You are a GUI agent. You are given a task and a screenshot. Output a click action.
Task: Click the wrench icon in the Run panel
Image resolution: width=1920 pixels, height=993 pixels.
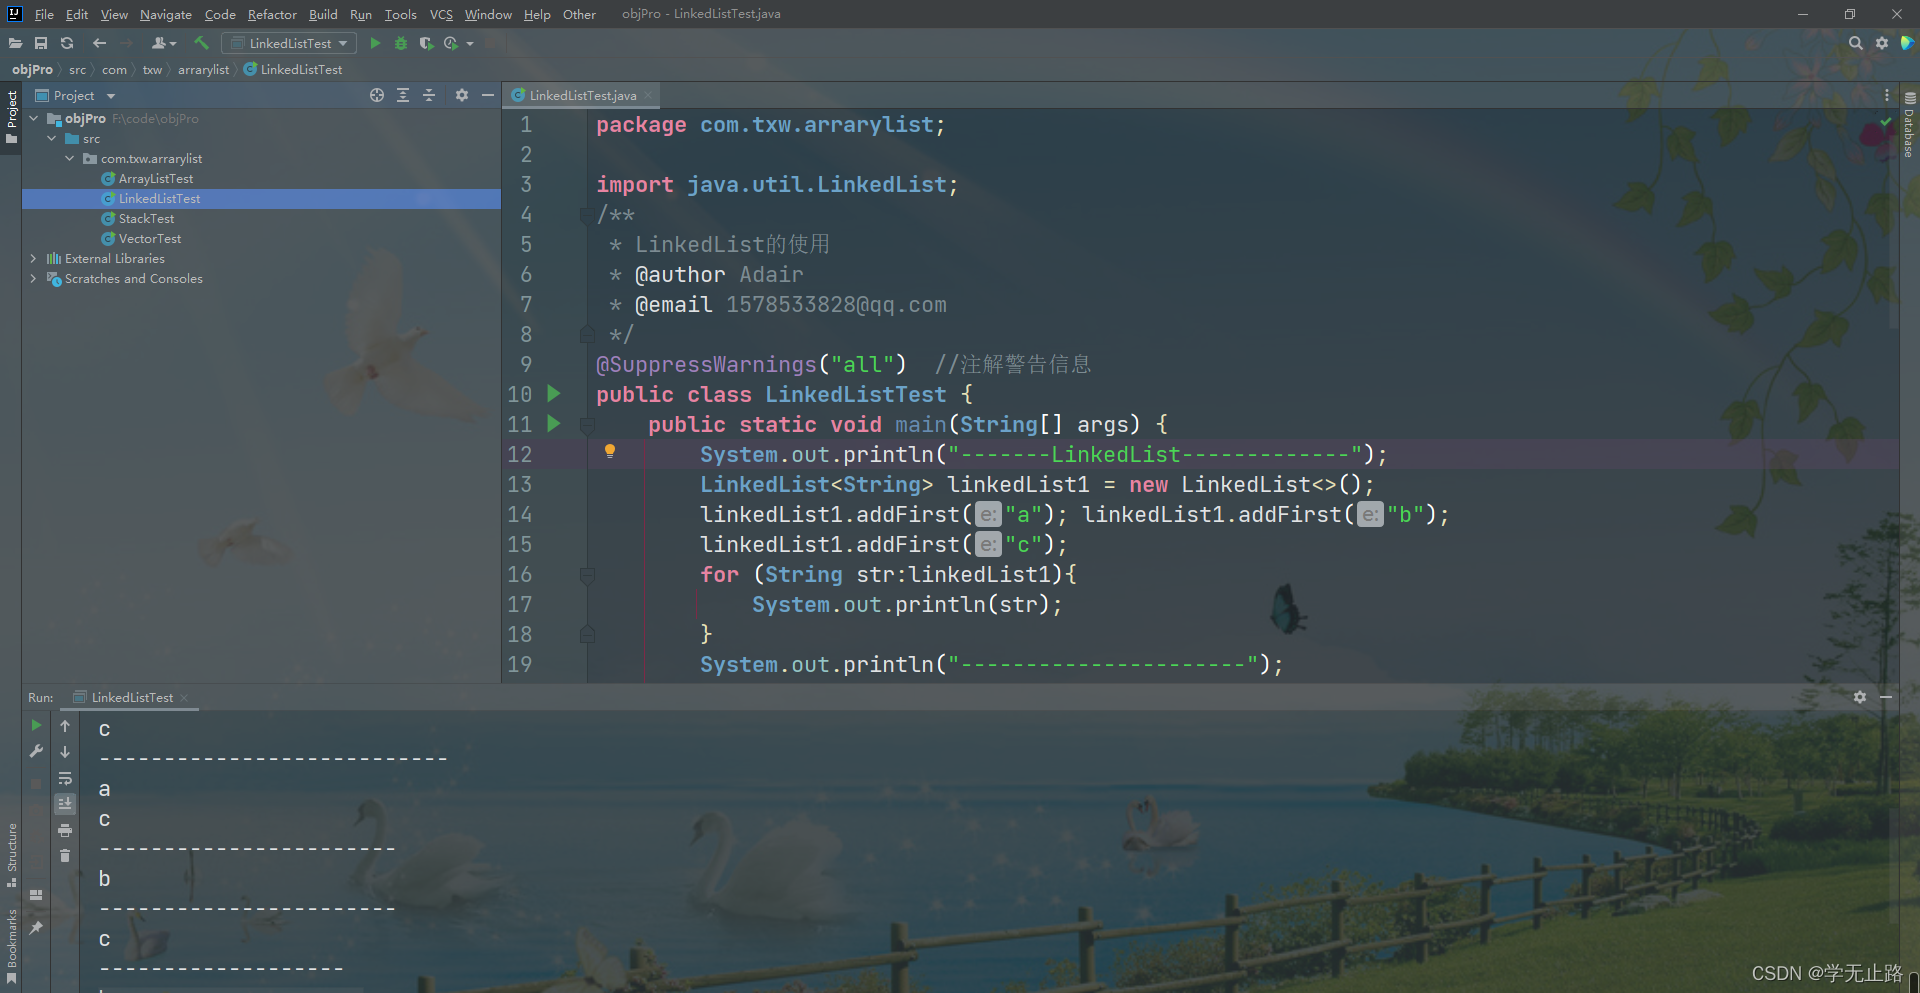(36, 751)
